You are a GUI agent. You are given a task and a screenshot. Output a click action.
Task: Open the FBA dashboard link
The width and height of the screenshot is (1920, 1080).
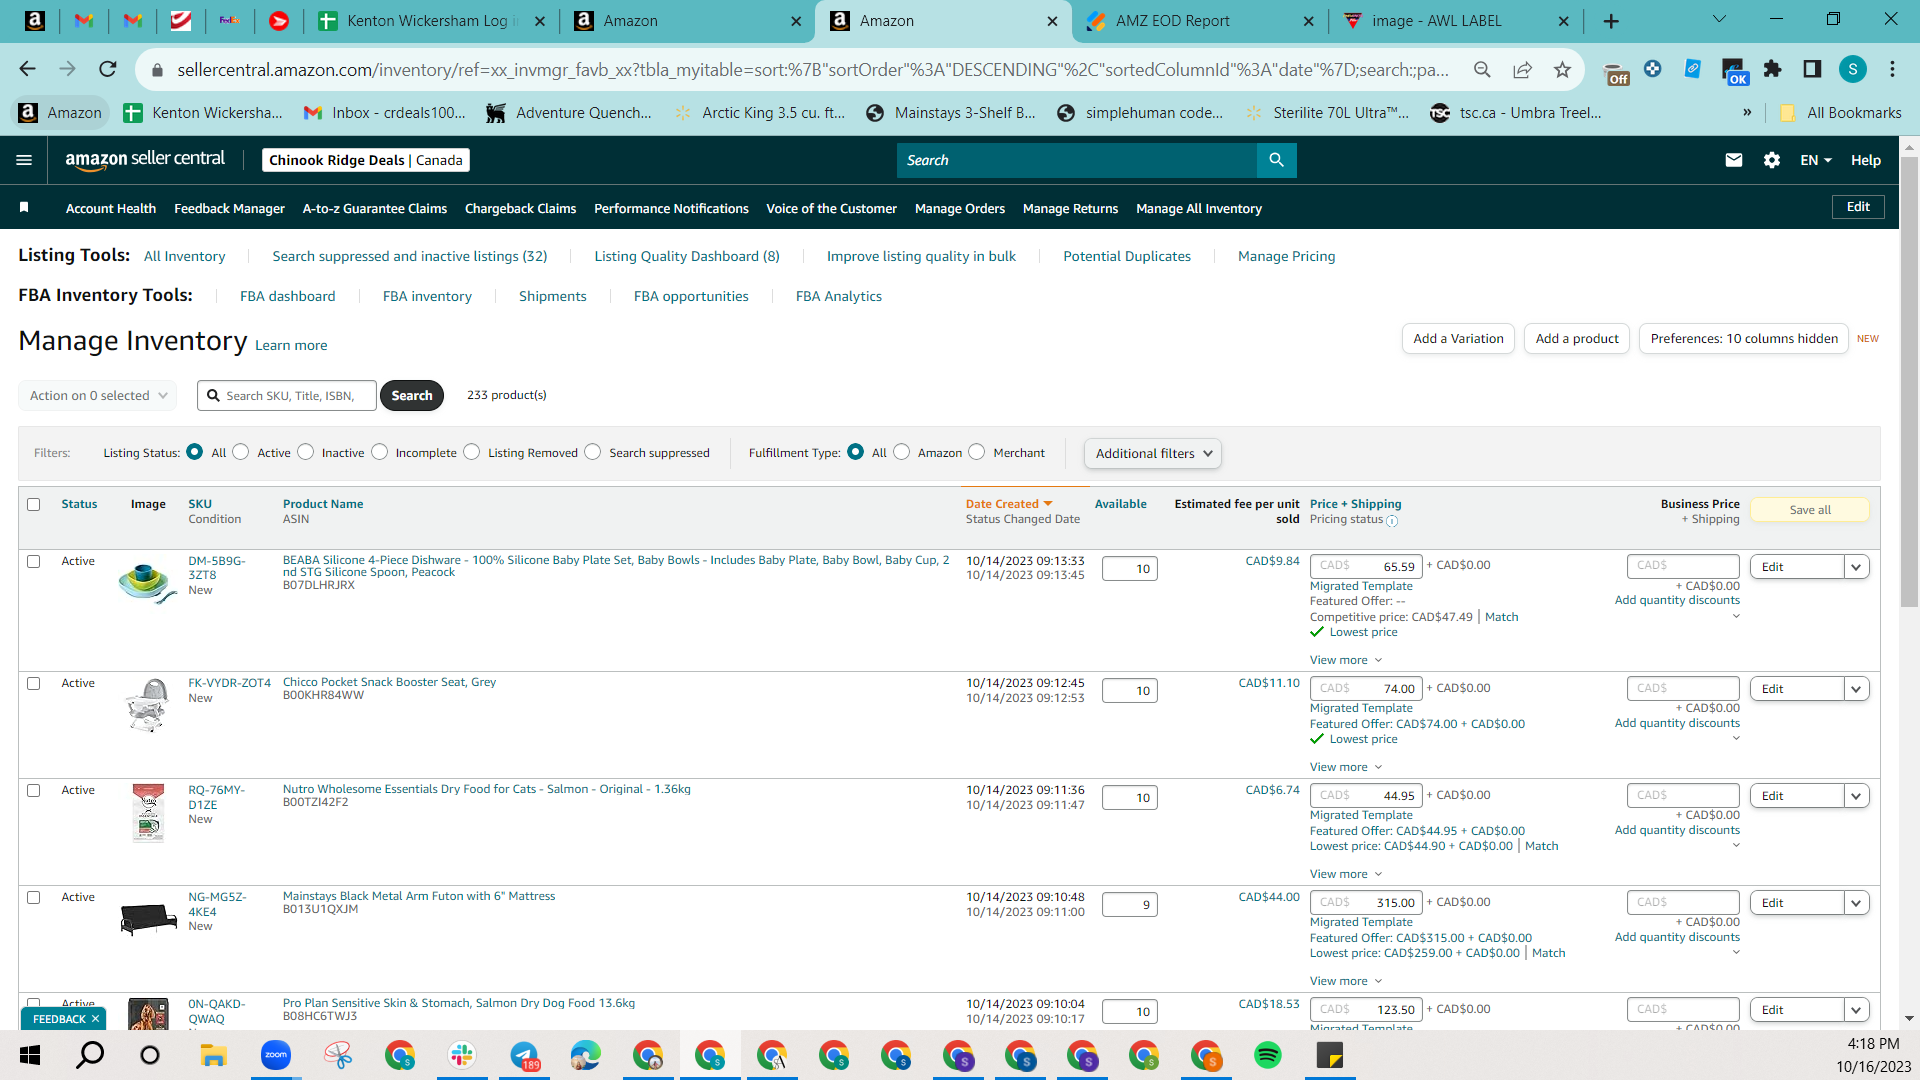pyautogui.click(x=288, y=296)
